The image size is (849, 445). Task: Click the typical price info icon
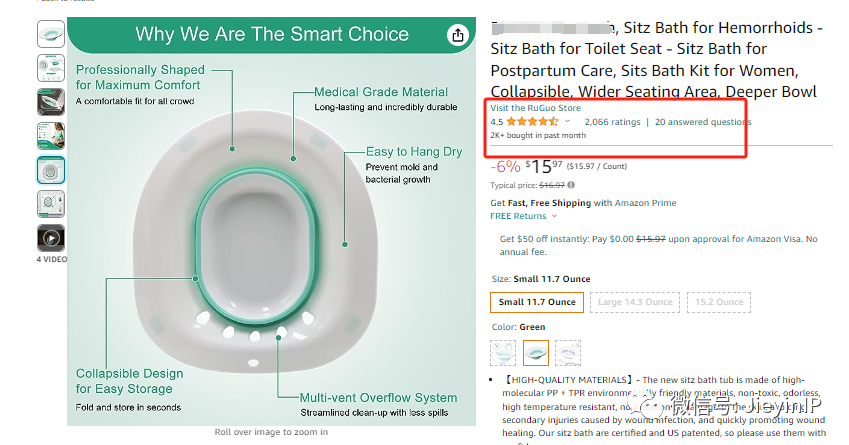(x=572, y=185)
